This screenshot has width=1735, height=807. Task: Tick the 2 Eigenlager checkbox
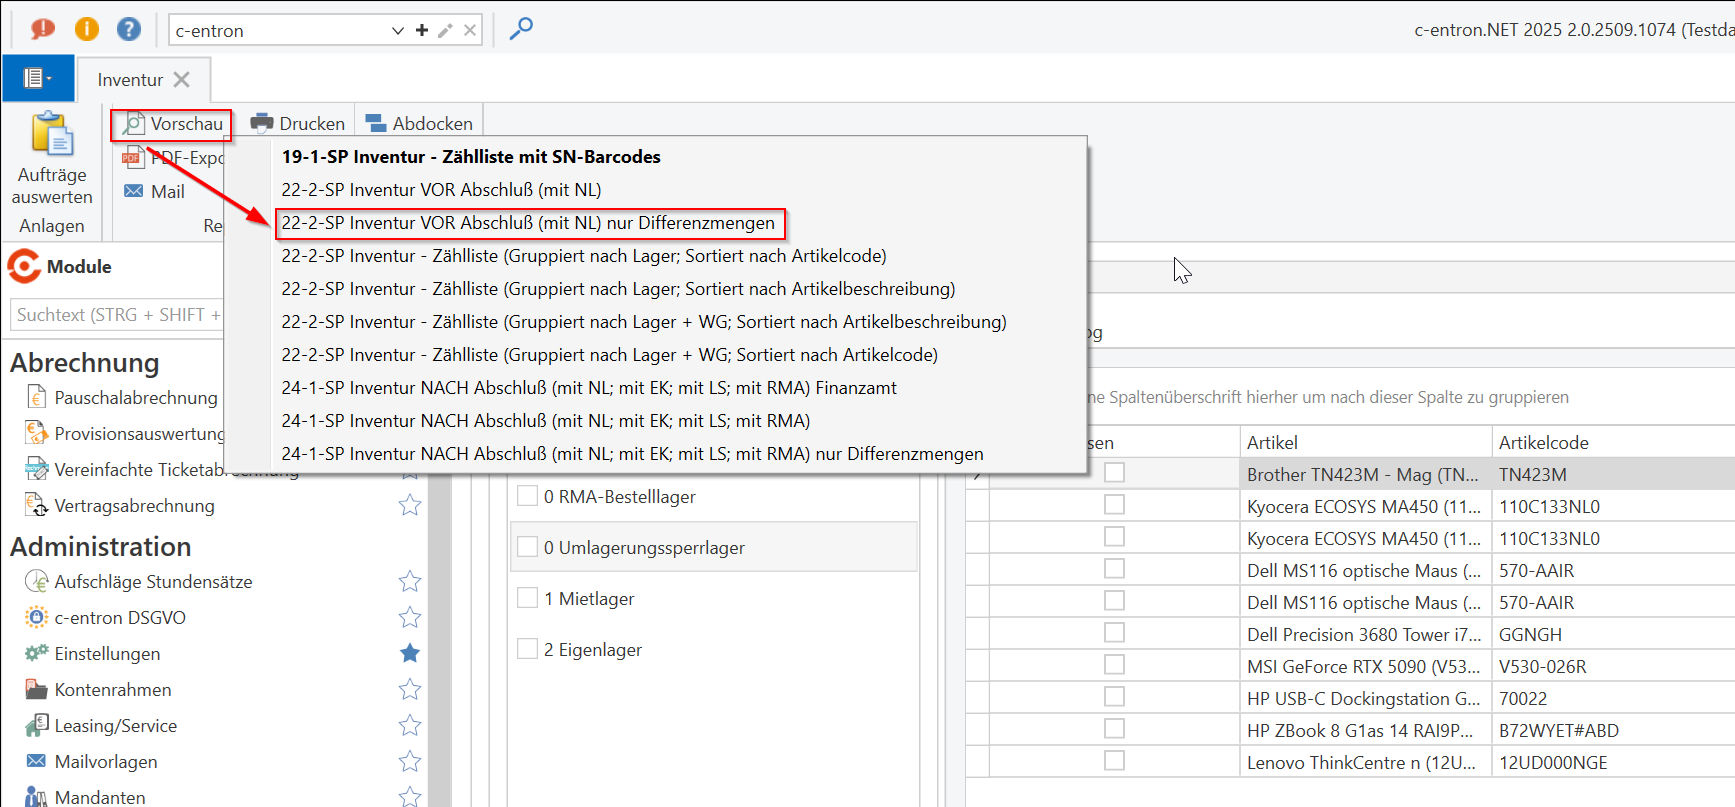(x=527, y=649)
